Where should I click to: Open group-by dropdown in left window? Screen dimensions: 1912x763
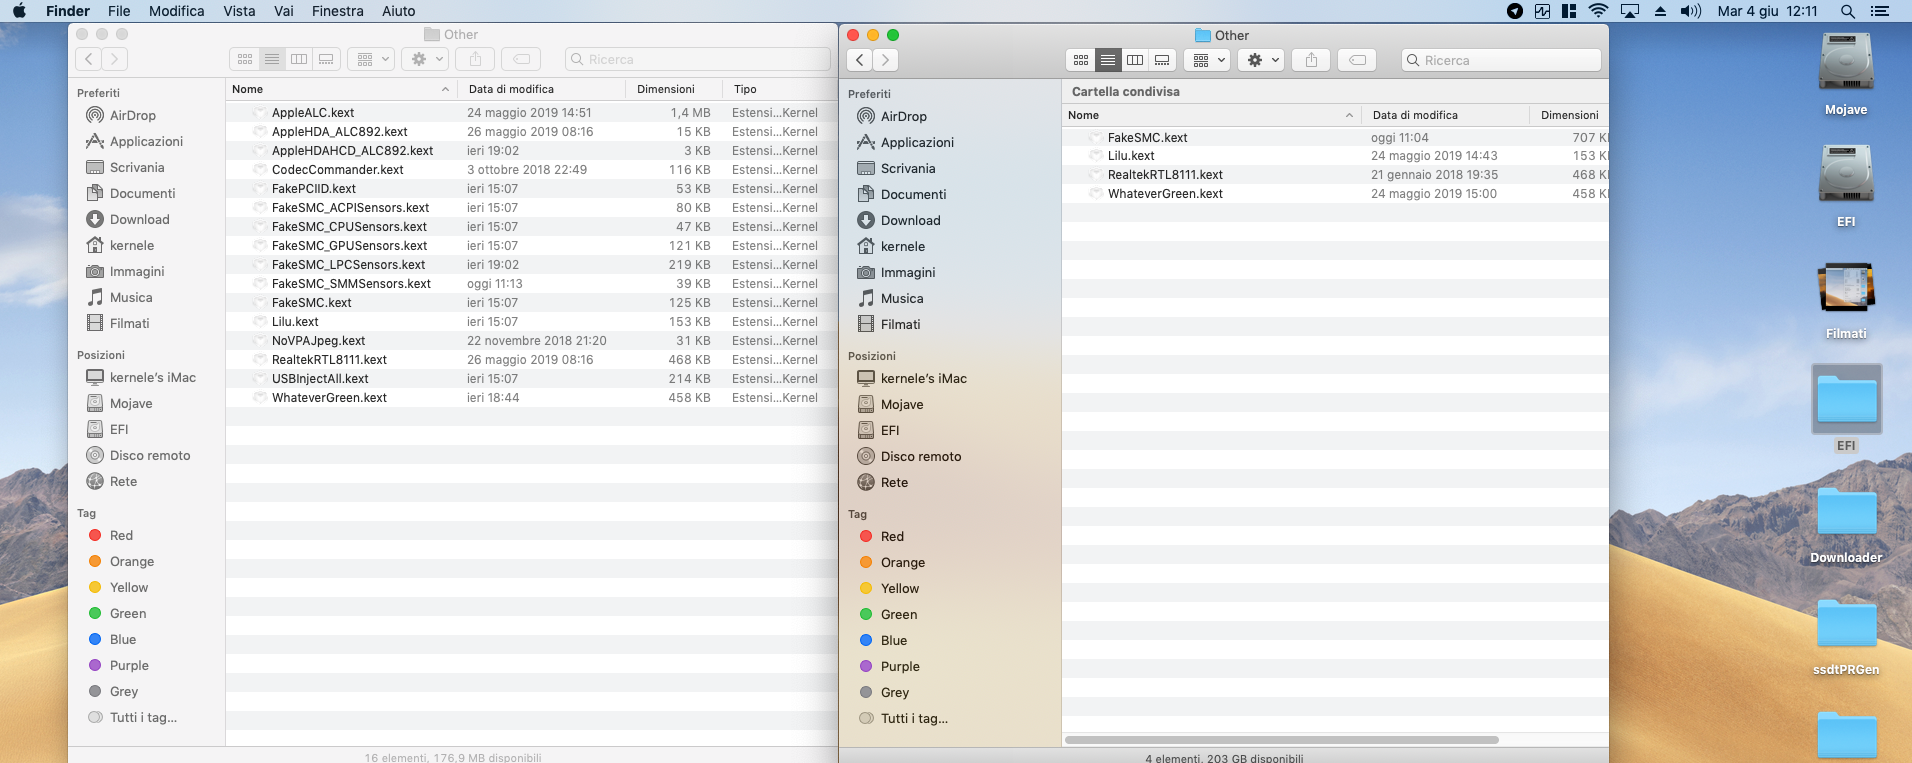(372, 59)
